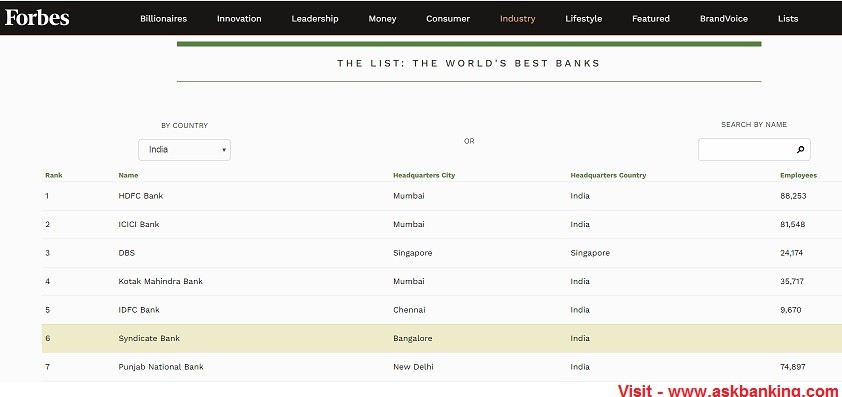Select the Kotak Mahindra Bank name

point(161,281)
